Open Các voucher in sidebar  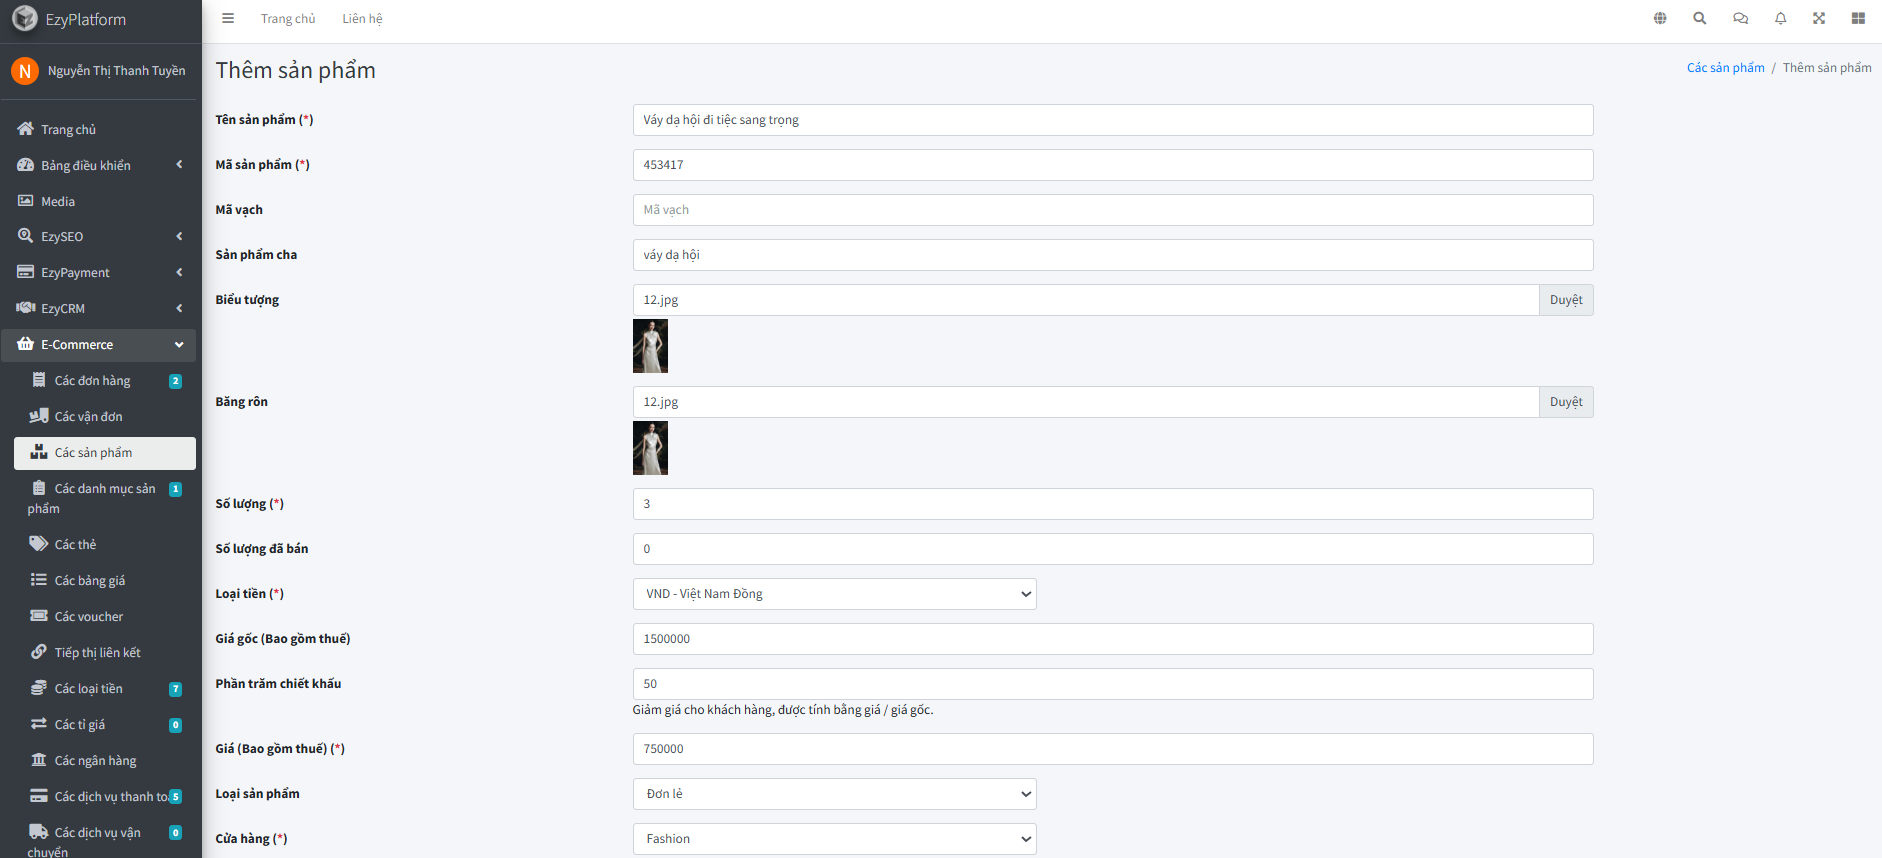[89, 617]
